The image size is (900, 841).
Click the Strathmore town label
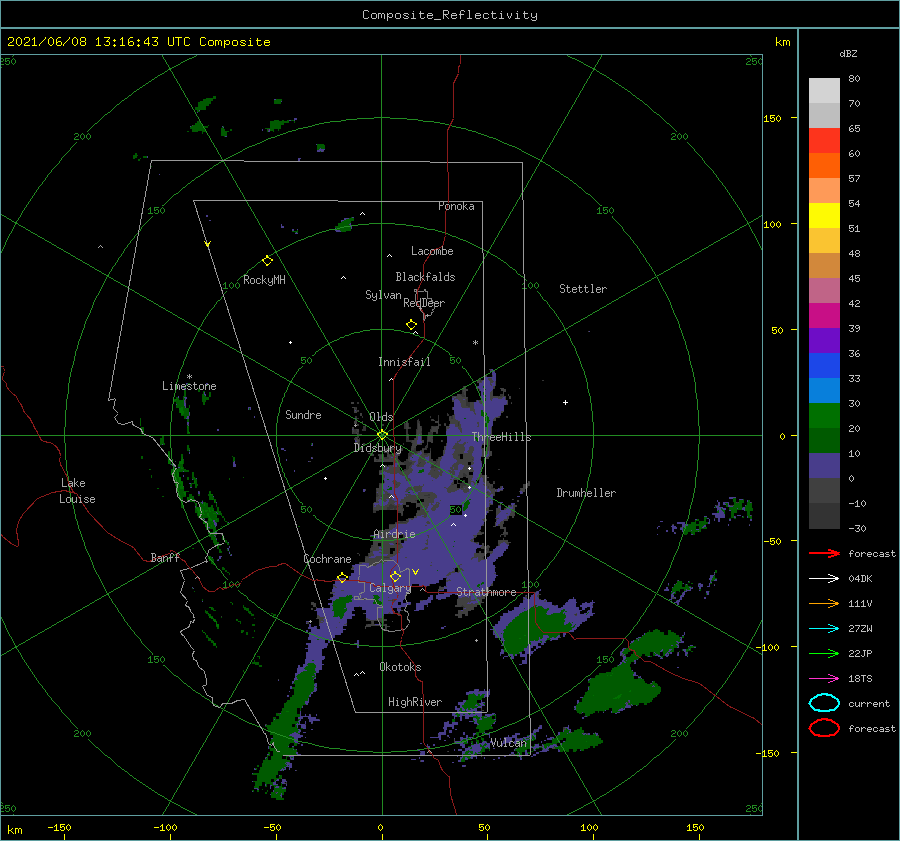pos(487,592)
